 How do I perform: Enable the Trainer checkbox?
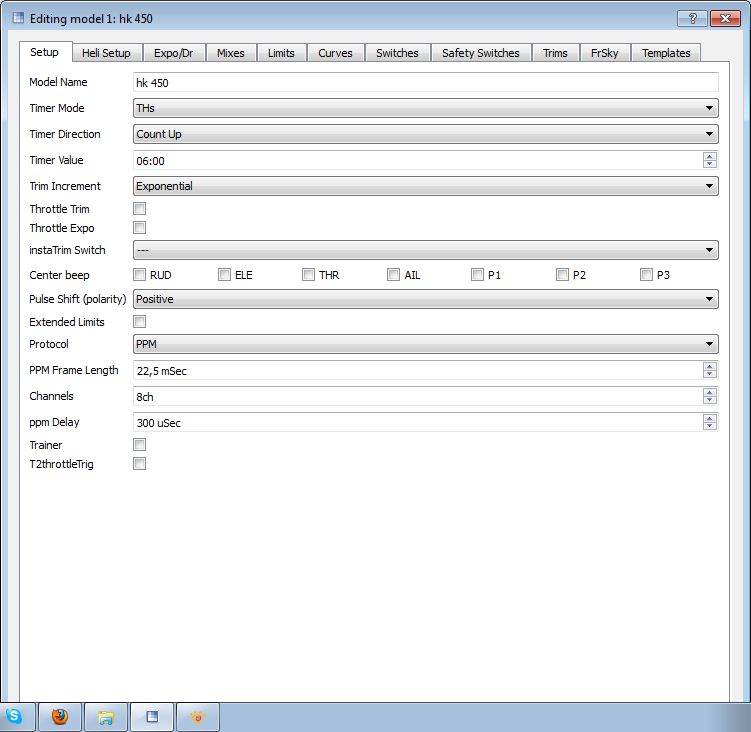coord(140,445)
